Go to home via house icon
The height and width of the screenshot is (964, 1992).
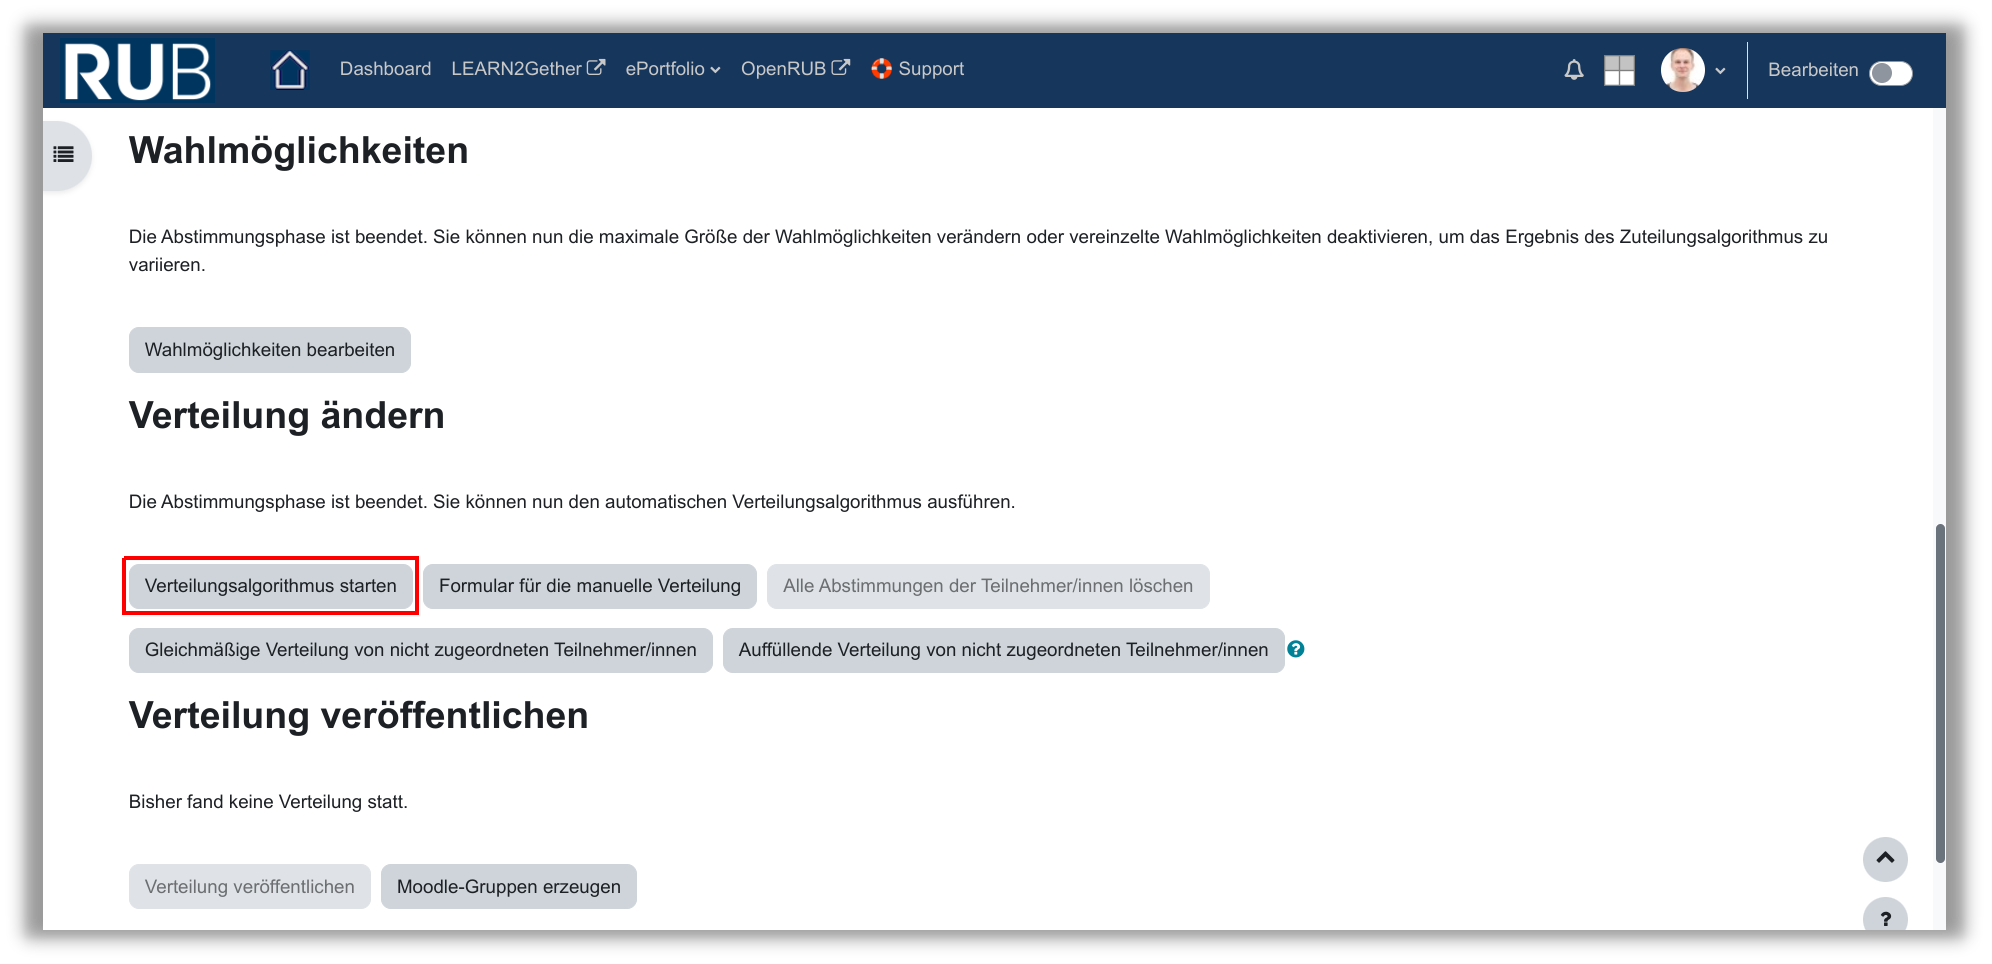coord(290,70)
